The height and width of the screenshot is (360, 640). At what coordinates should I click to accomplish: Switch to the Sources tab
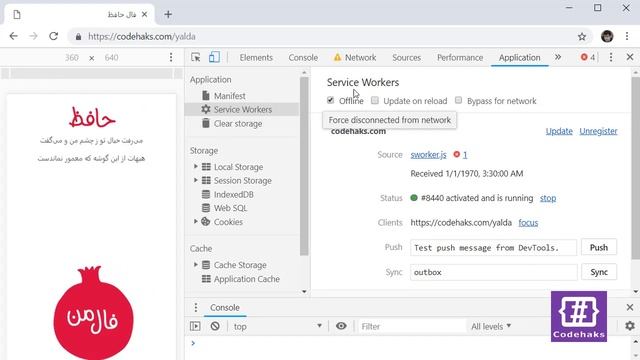click(x=406, y=58)
